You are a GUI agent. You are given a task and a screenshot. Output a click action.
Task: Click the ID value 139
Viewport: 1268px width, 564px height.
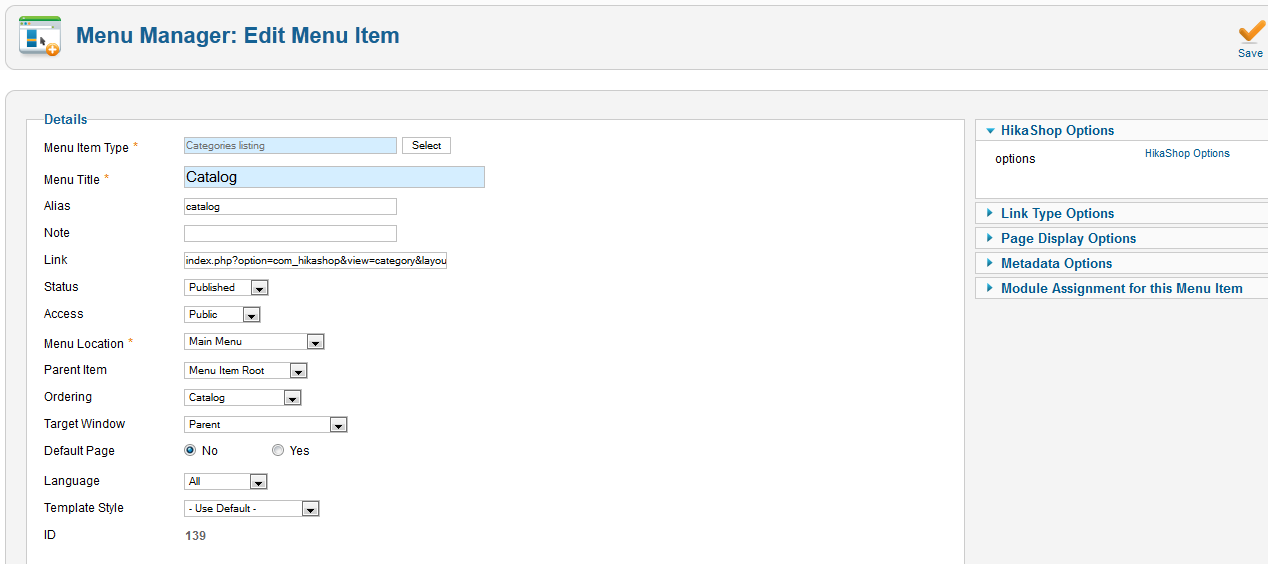[x=195, y=535]
